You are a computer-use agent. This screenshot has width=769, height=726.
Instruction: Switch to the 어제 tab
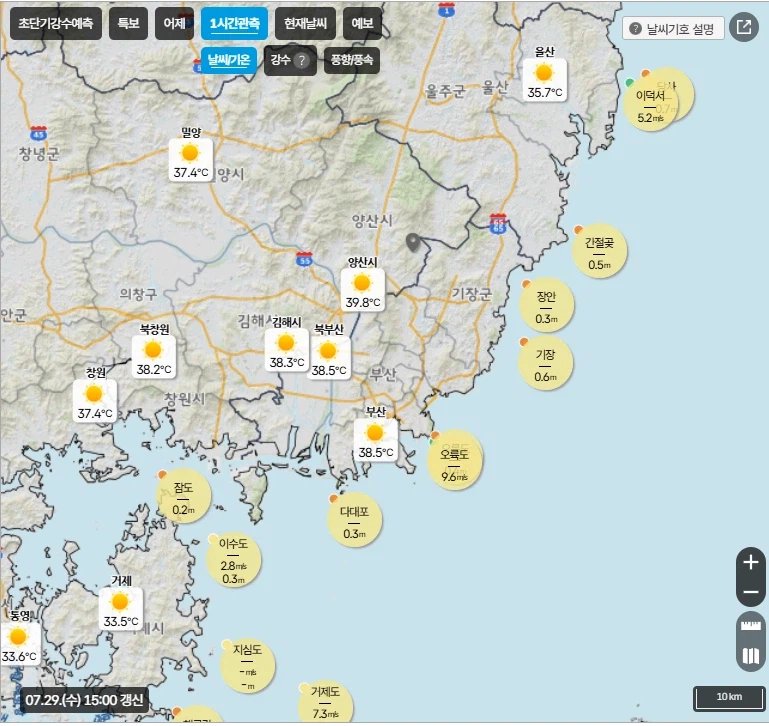[x=174, y=23]
